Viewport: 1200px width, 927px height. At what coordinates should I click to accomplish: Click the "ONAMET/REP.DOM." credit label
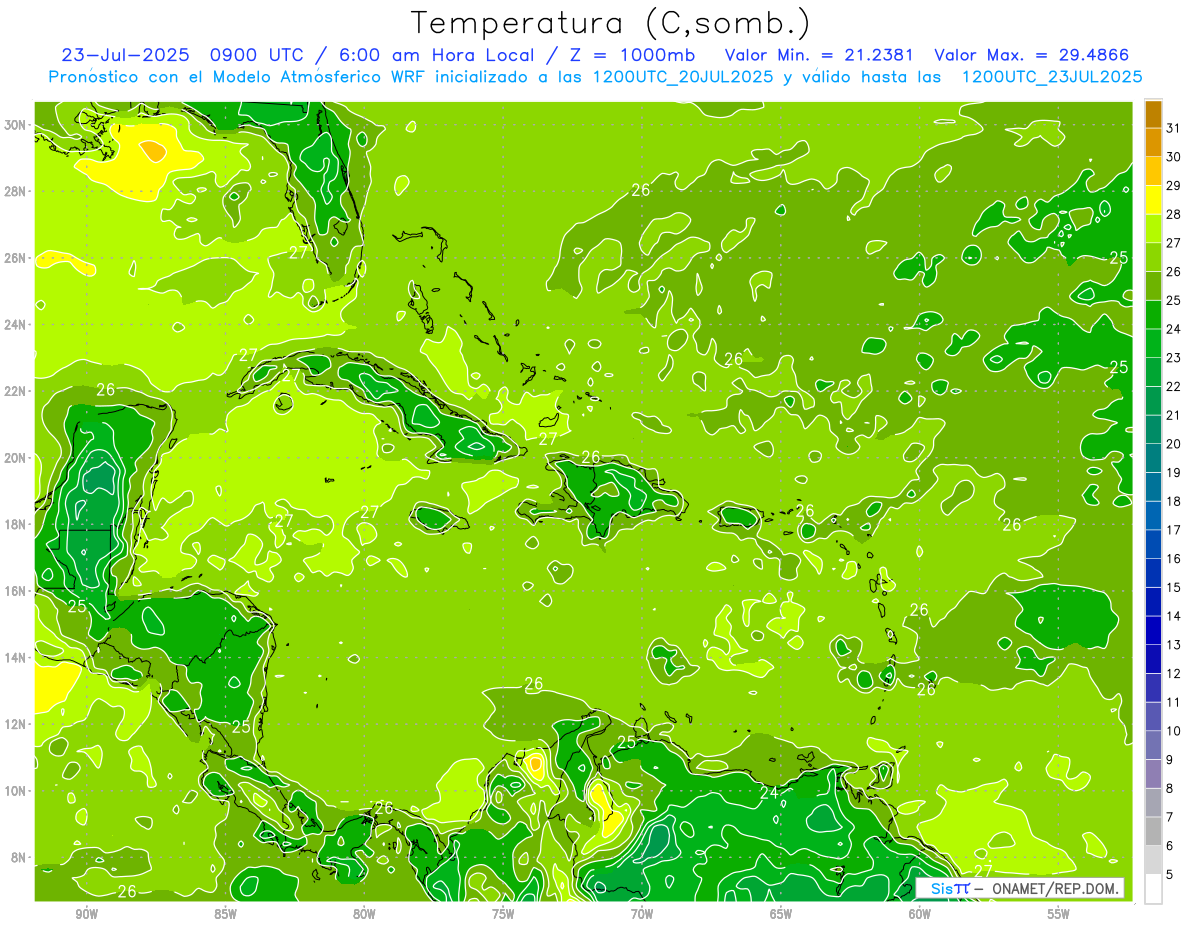(x=1056, y=889)
